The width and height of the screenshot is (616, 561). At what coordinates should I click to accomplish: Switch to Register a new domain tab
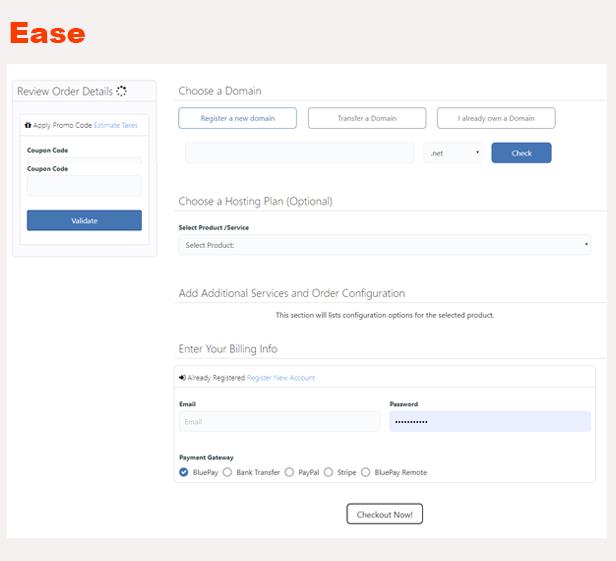coord(238,118)
